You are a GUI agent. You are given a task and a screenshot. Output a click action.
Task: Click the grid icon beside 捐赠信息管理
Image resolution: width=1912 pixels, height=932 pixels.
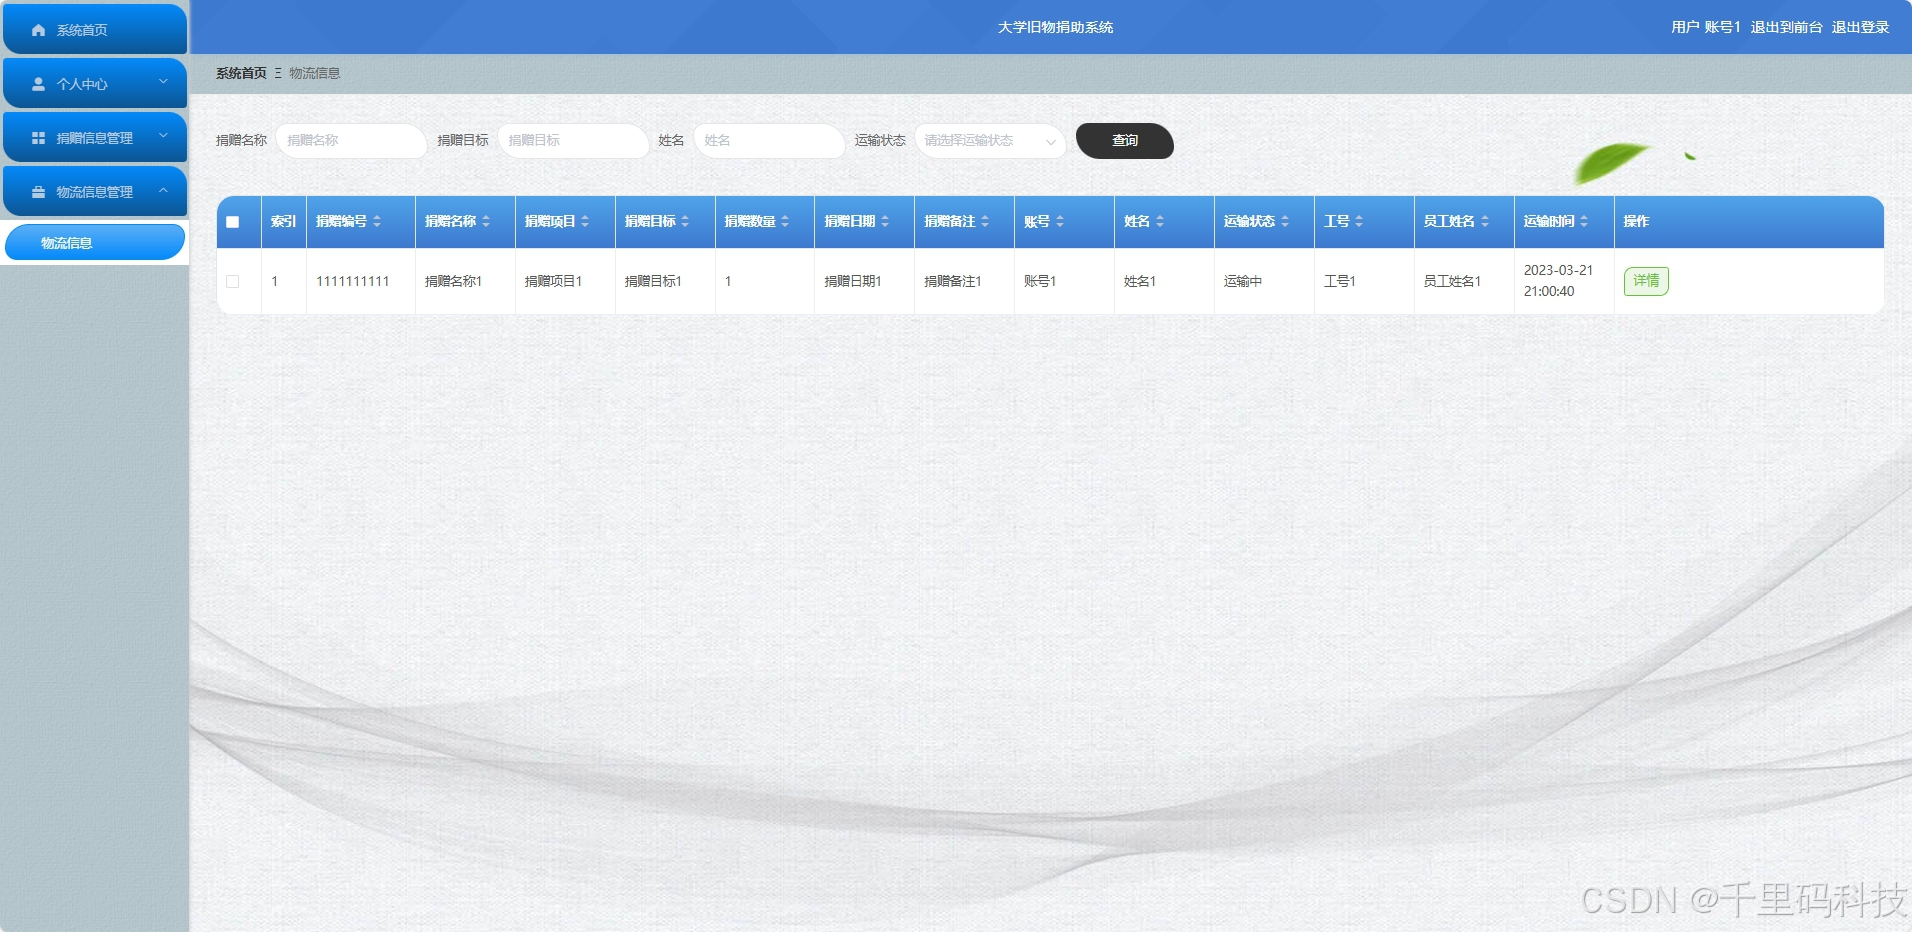pyautogui.click(x=38, y=138)
